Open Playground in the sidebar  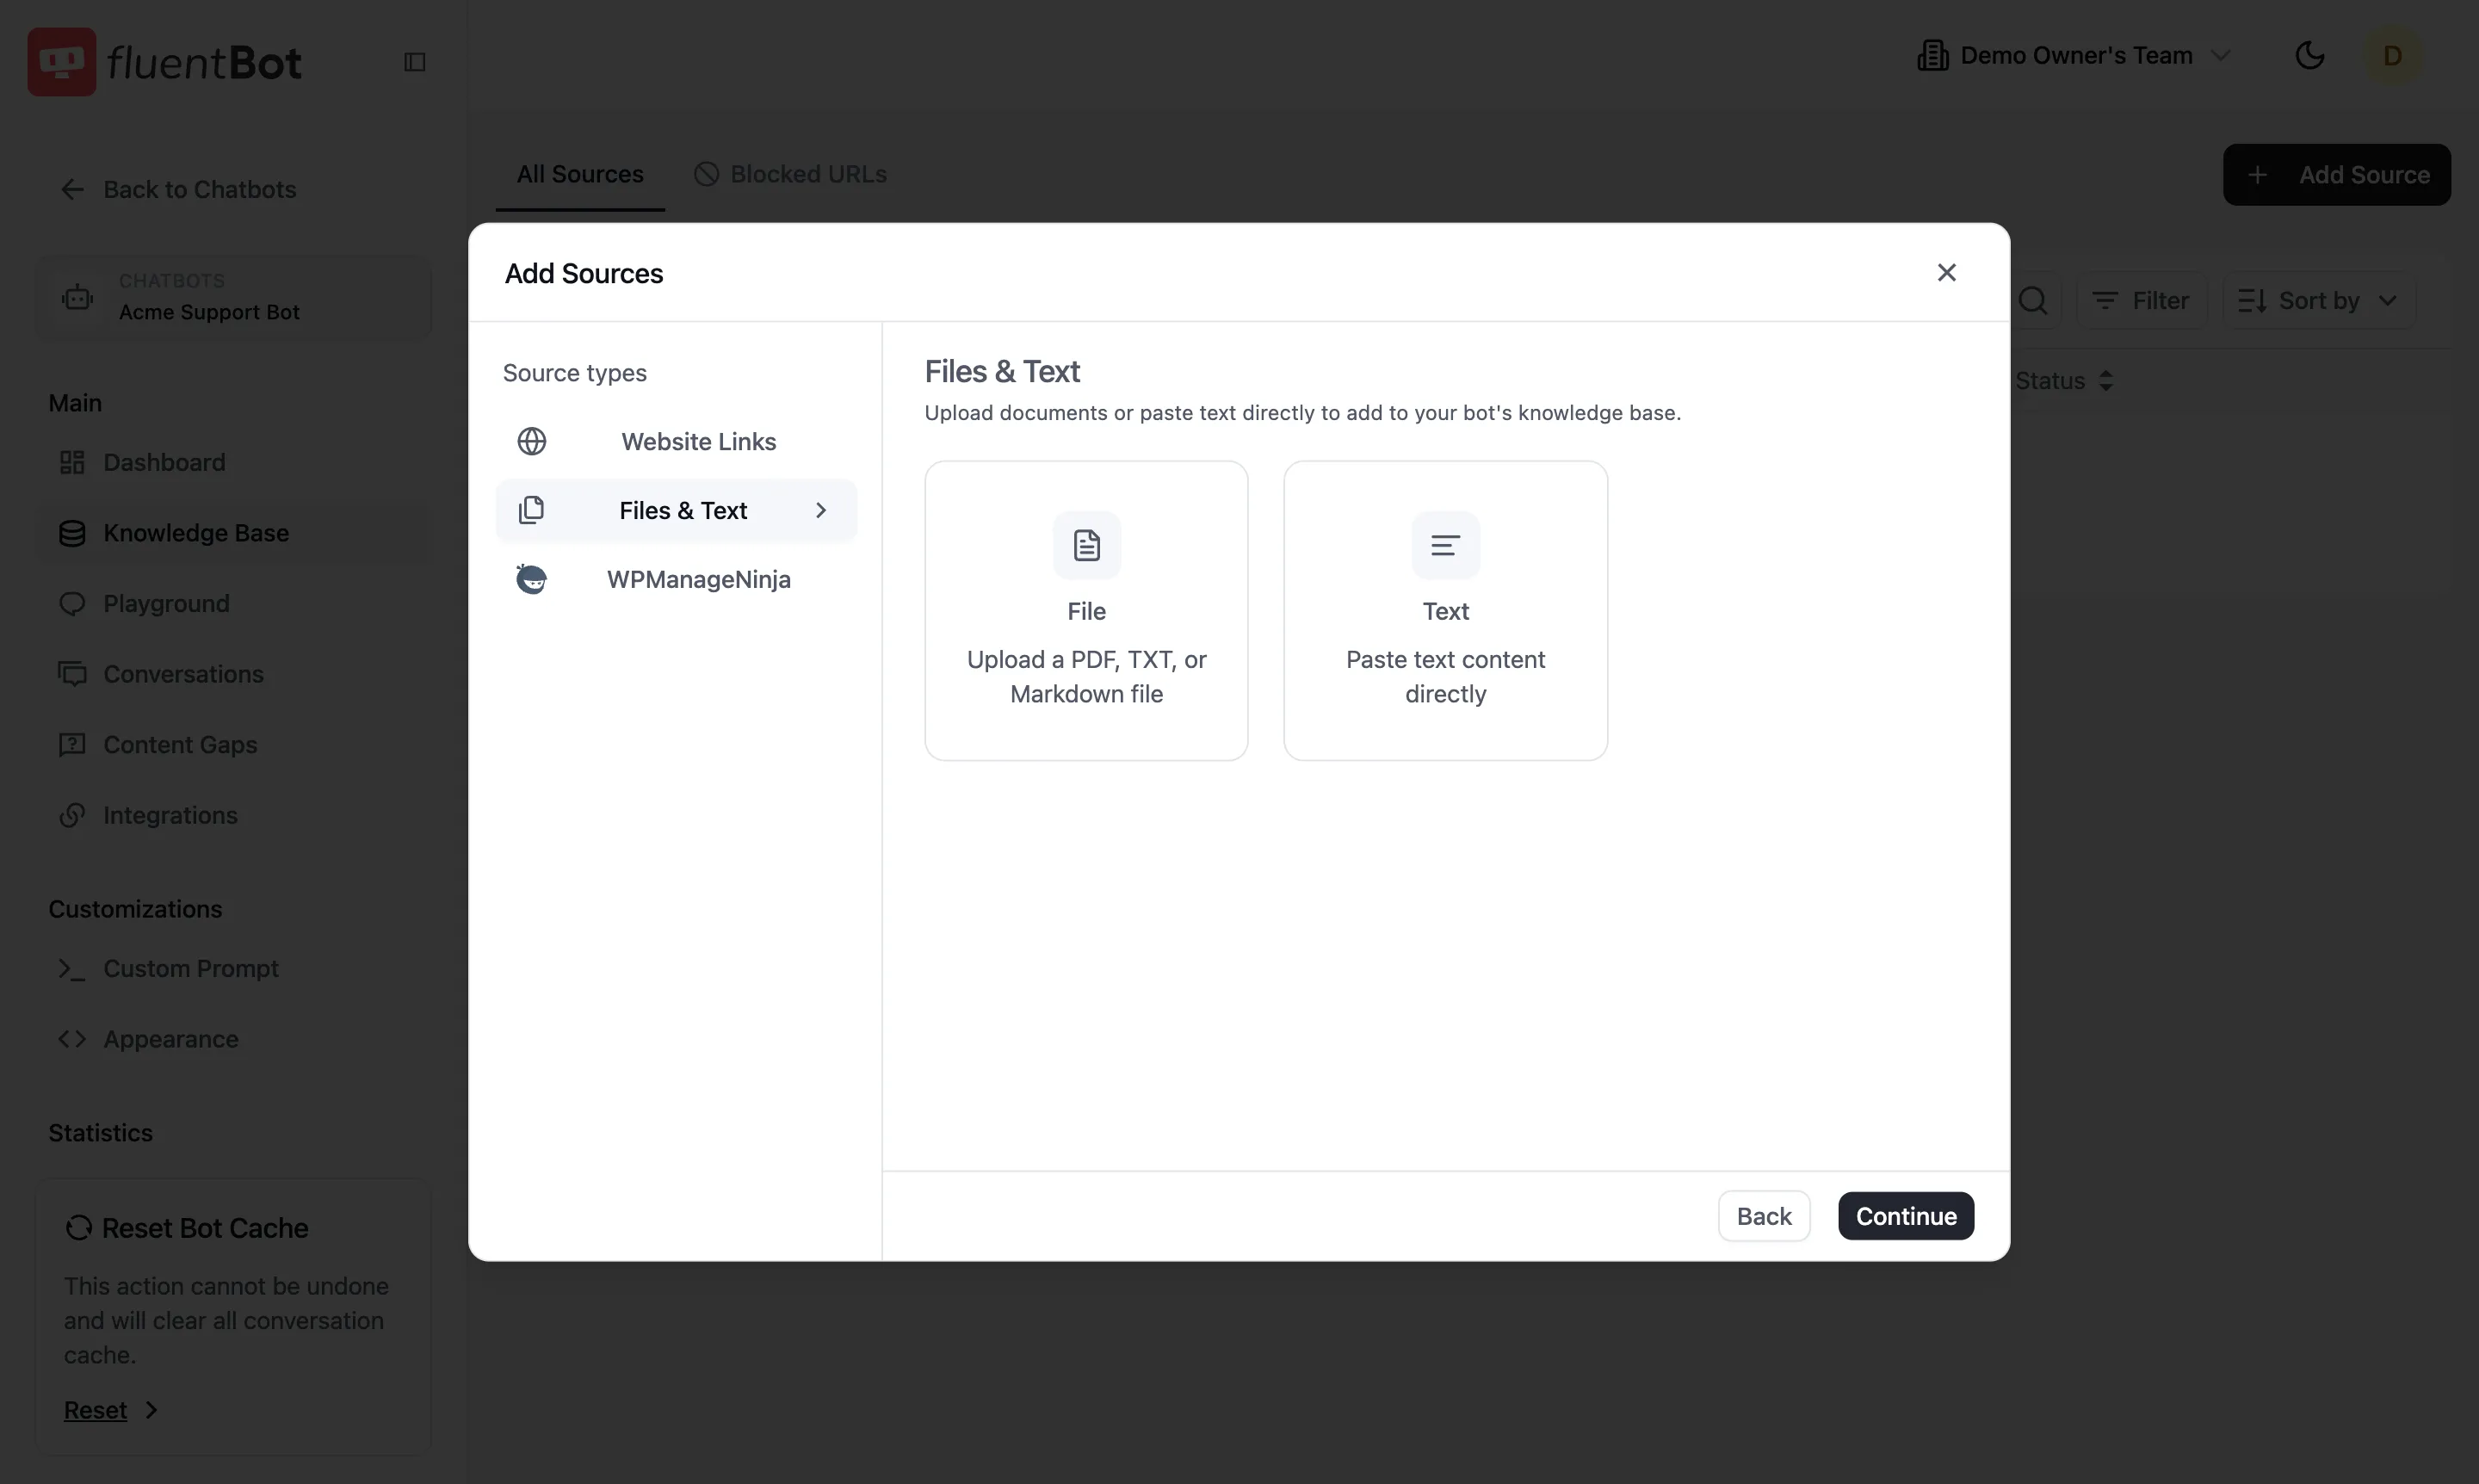(x=233, y=603)
